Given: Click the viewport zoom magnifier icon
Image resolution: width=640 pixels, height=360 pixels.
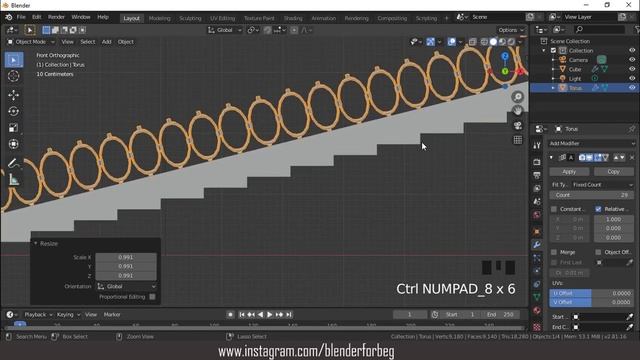Looking at the screenshot, I should pos(518,97).
